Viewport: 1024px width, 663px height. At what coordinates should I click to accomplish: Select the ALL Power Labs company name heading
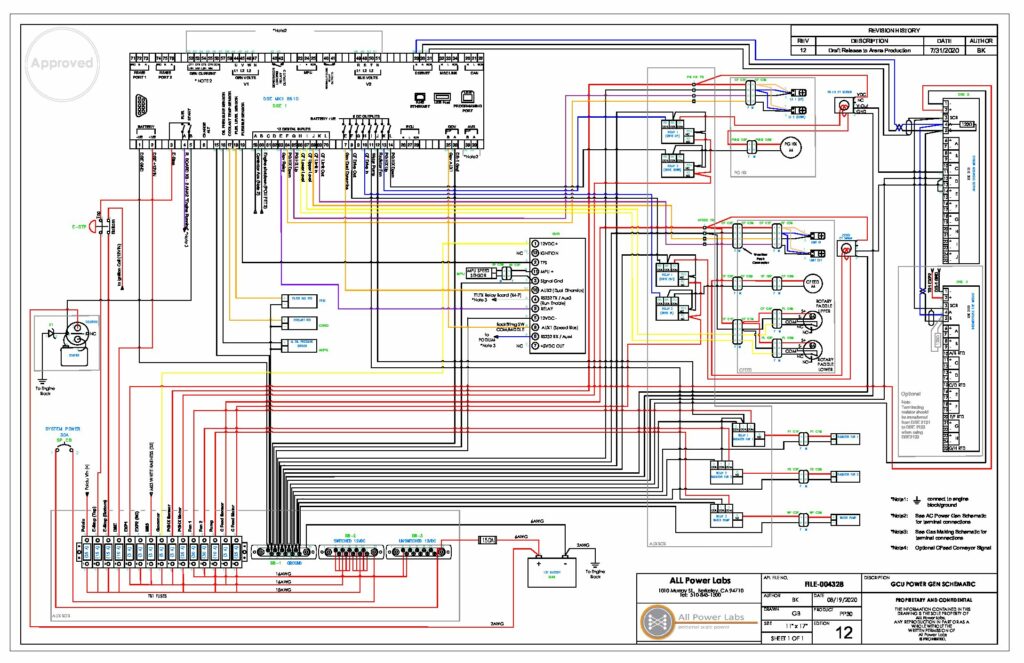tap(699, 580)
